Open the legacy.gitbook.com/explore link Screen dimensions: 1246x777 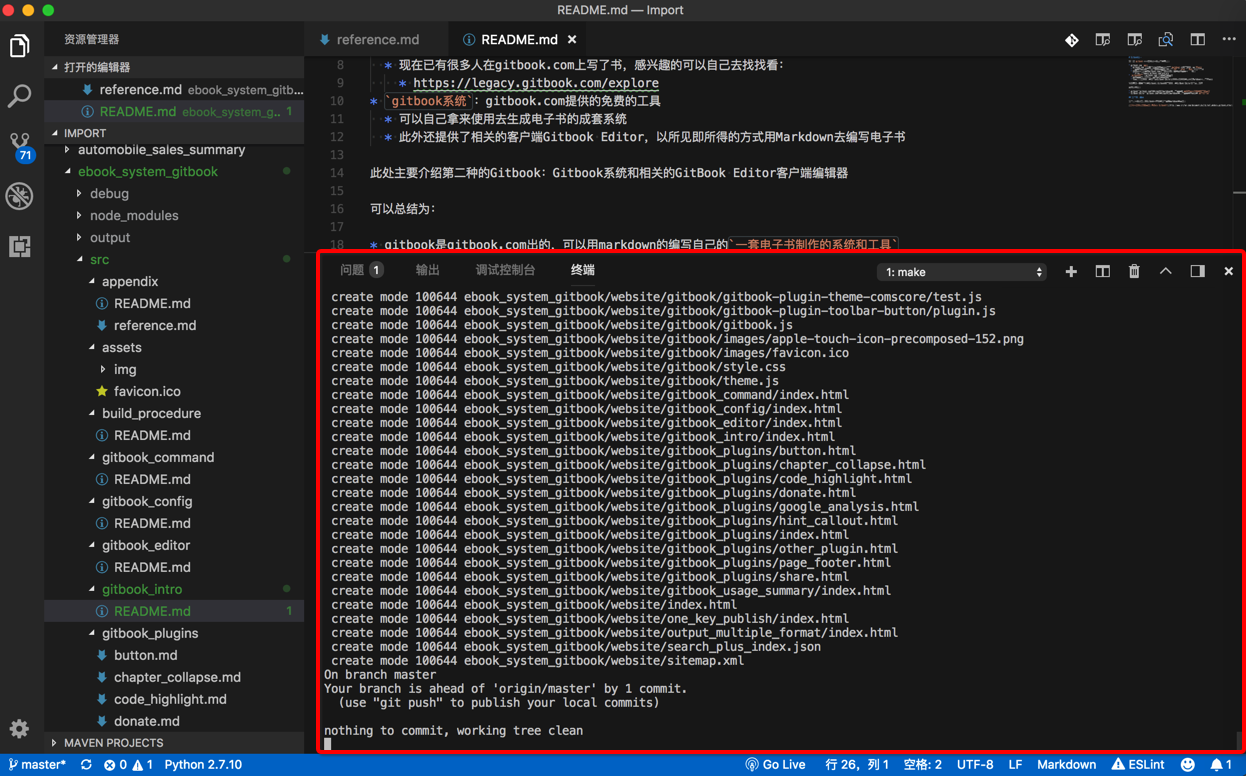pyautogui.click(x=535, y=83)
